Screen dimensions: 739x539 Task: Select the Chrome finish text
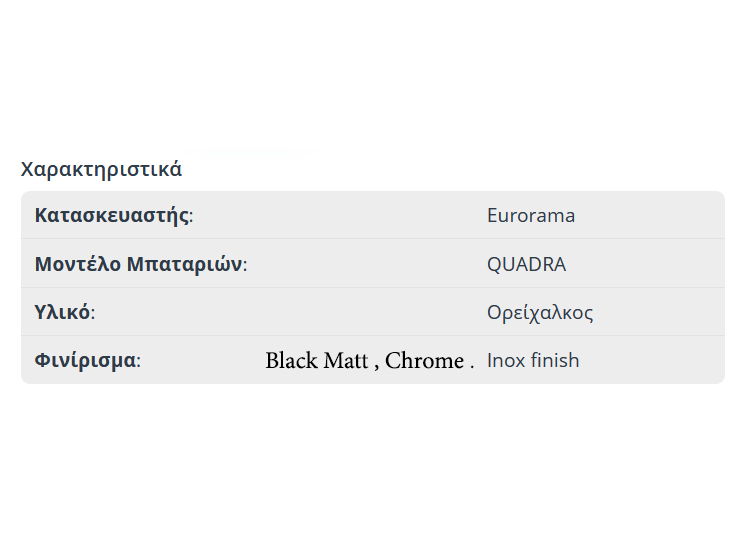point(424,361)
